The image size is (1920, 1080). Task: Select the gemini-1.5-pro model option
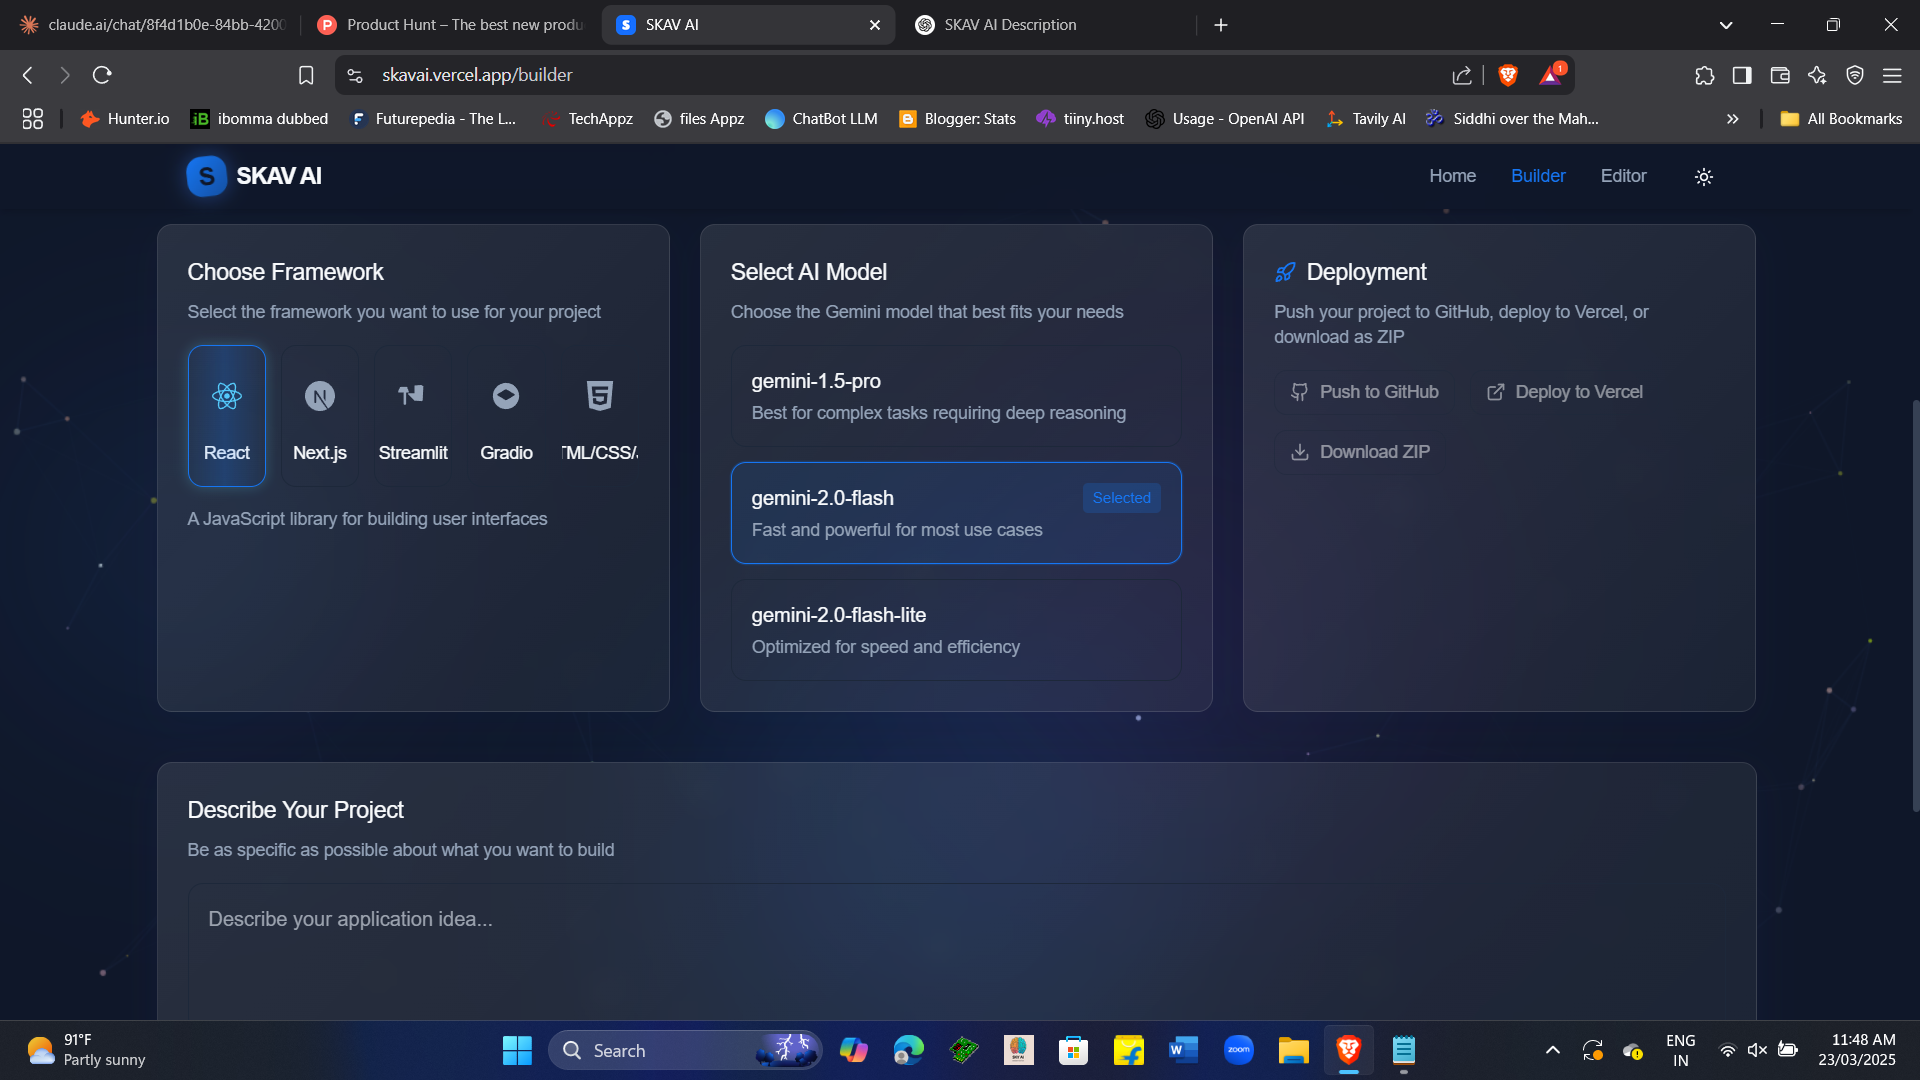tap(955, 397)
